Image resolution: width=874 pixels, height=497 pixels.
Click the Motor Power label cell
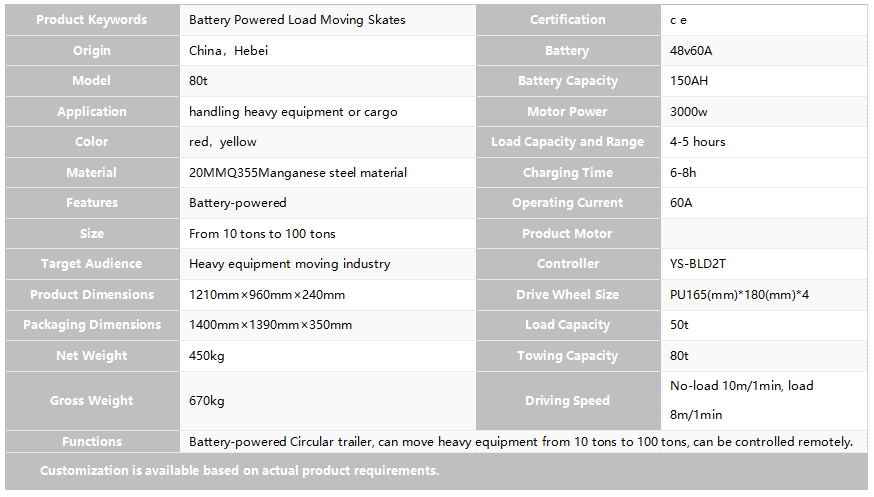tap(568, 111)
